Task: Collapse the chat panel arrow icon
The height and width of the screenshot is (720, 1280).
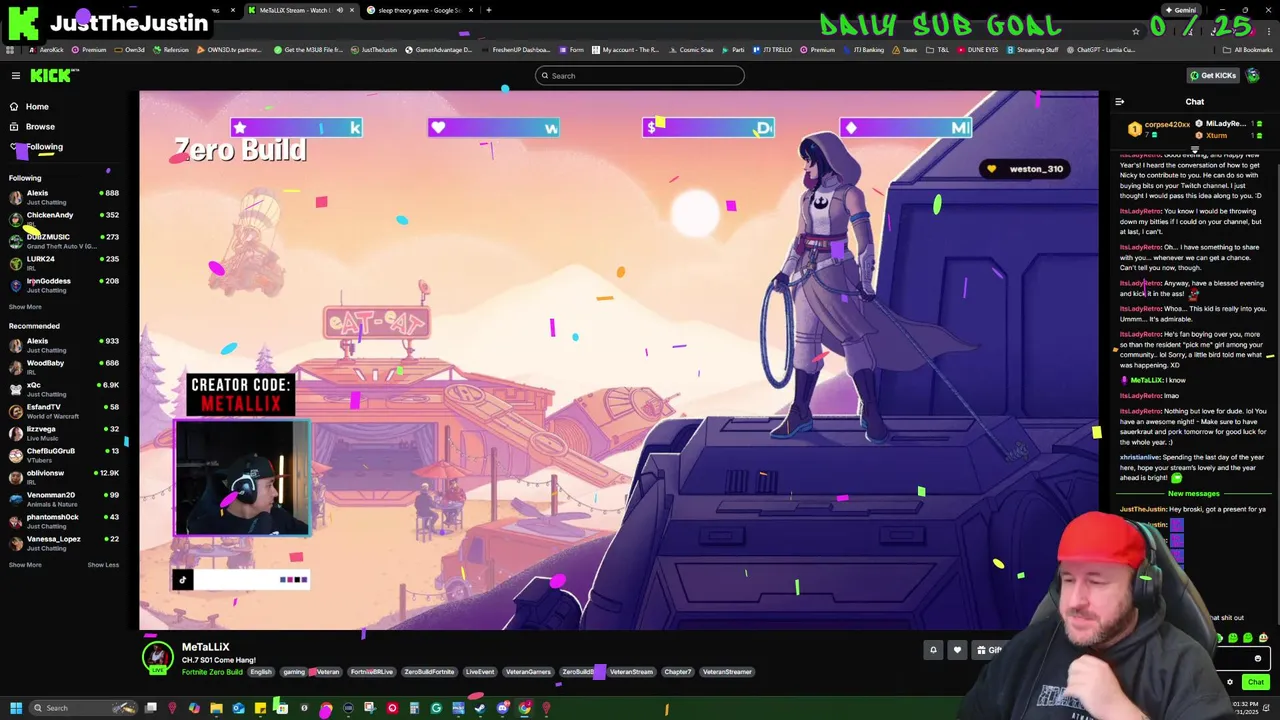Action: 1119,101
